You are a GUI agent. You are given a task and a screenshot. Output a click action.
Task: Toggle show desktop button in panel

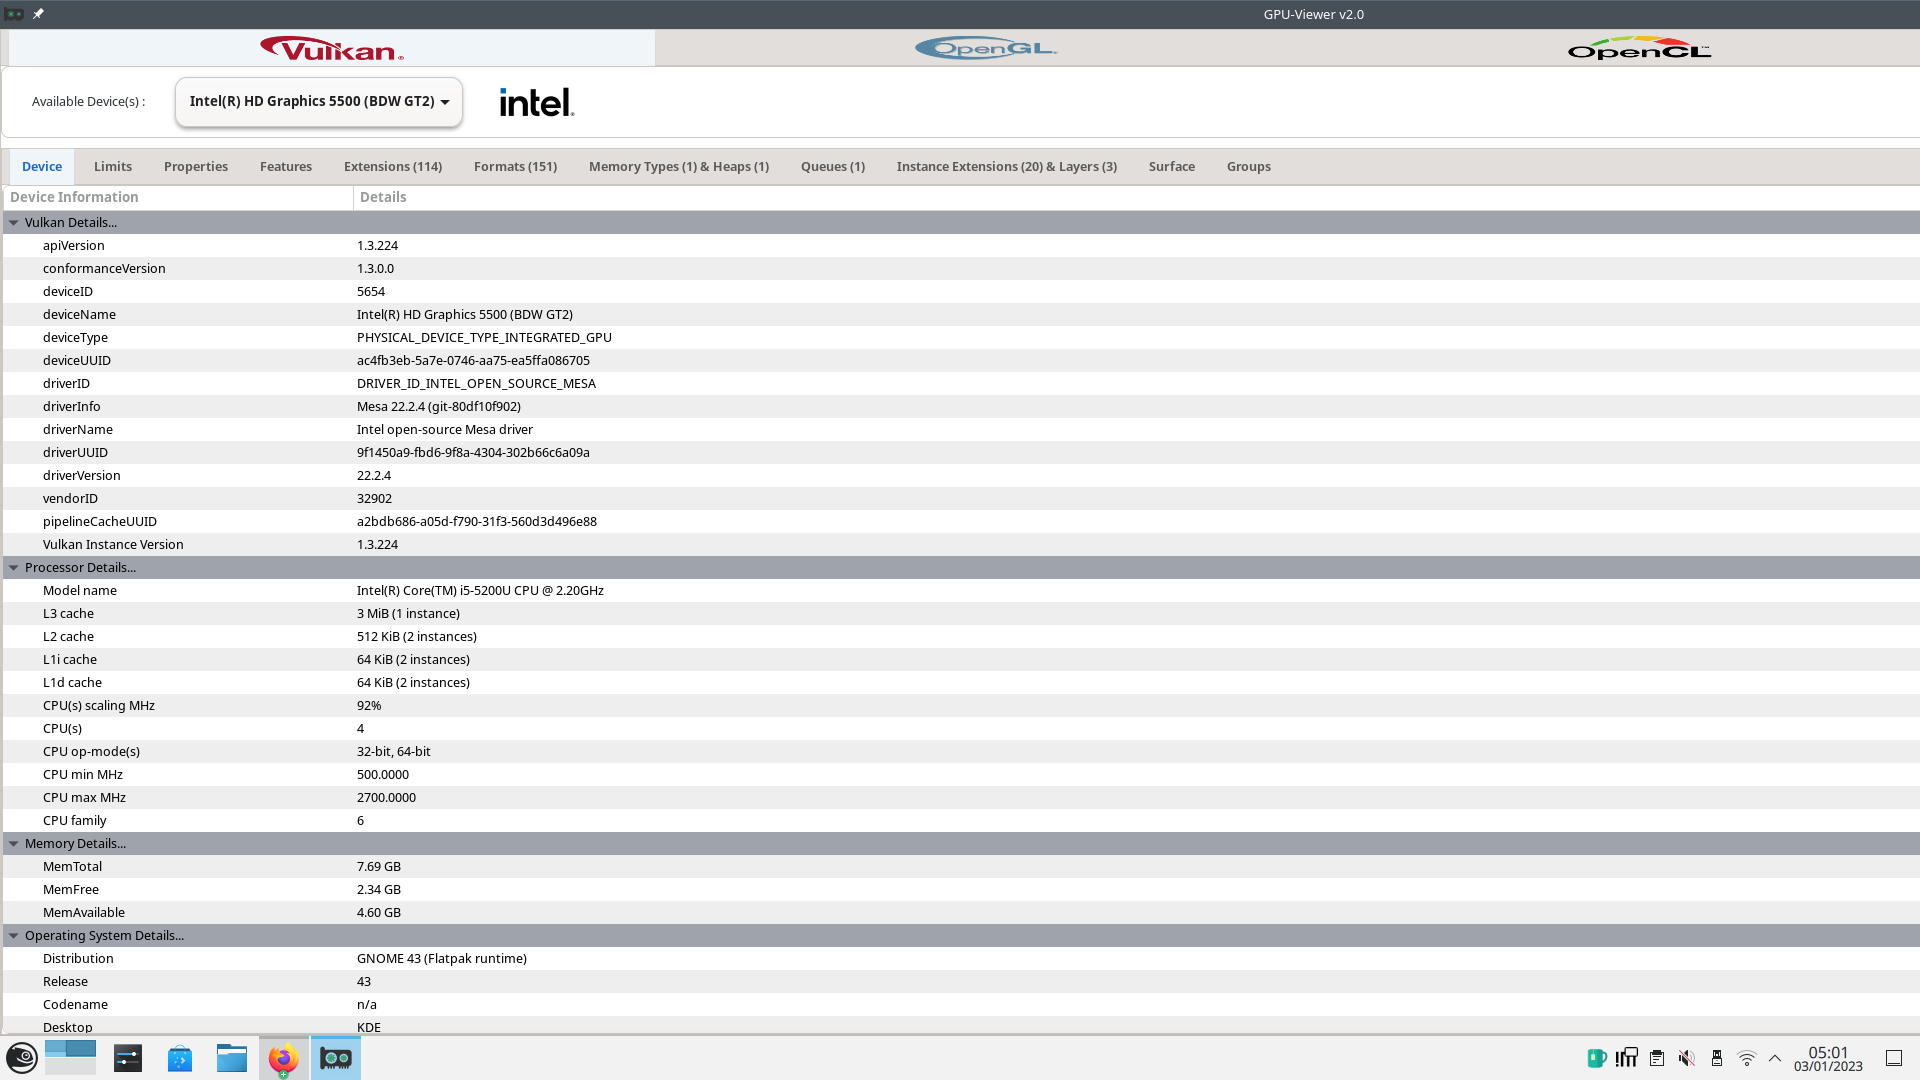[x=1893, y=1058]
